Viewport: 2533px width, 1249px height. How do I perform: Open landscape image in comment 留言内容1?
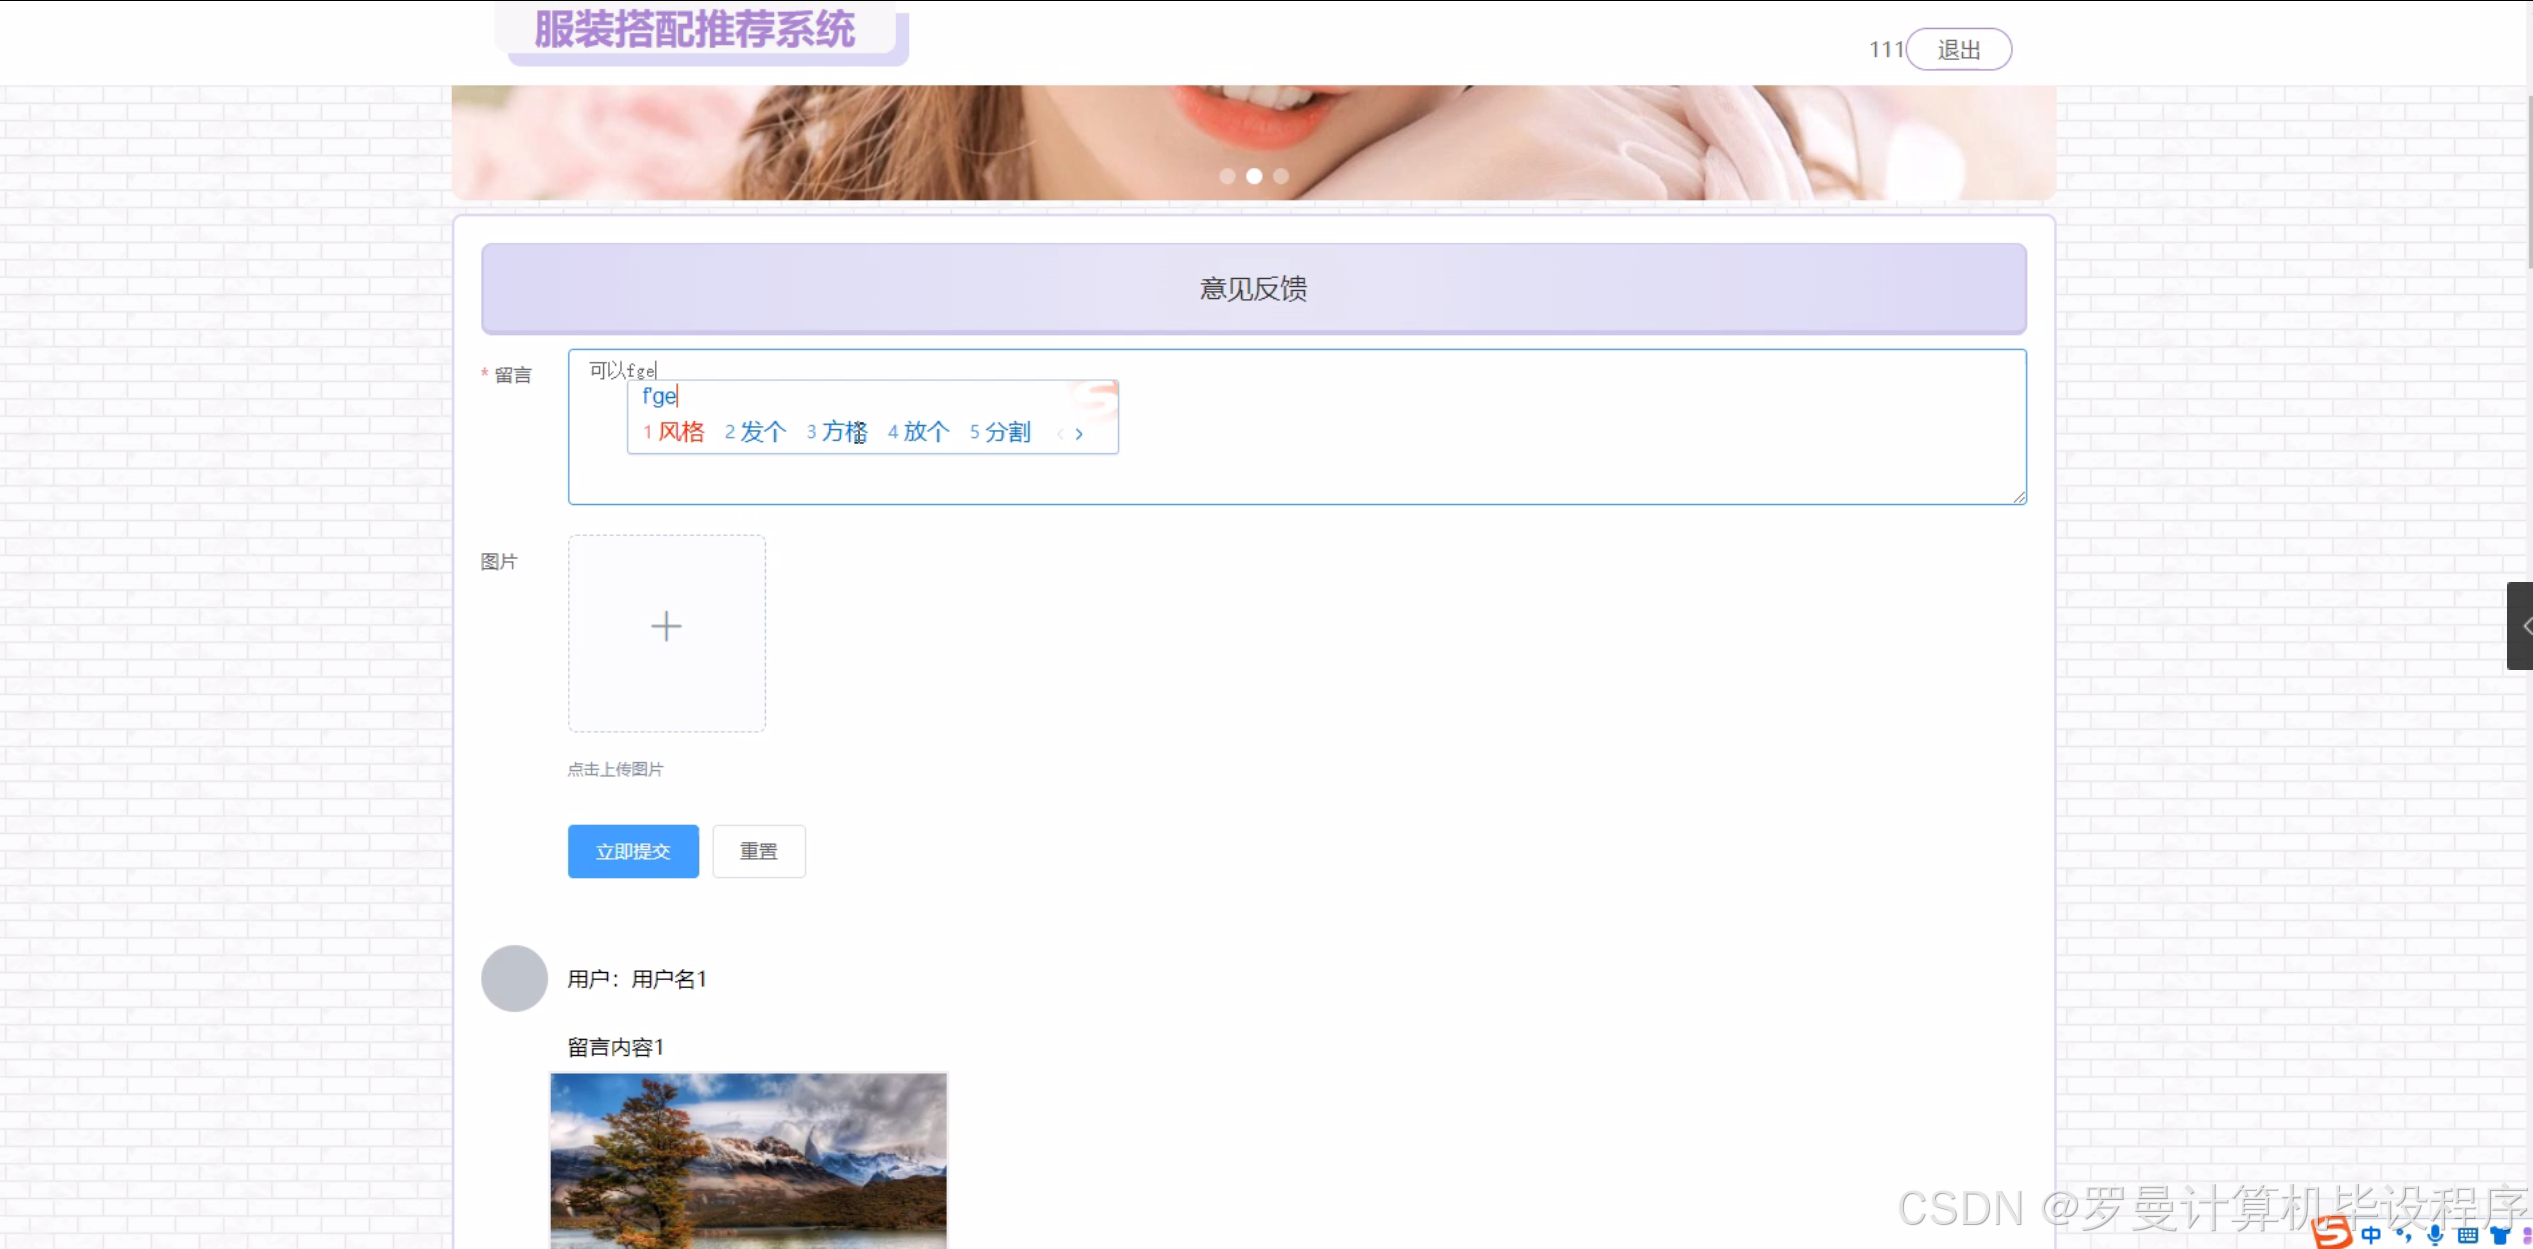pyautogui.click(x=748, y=1160)
